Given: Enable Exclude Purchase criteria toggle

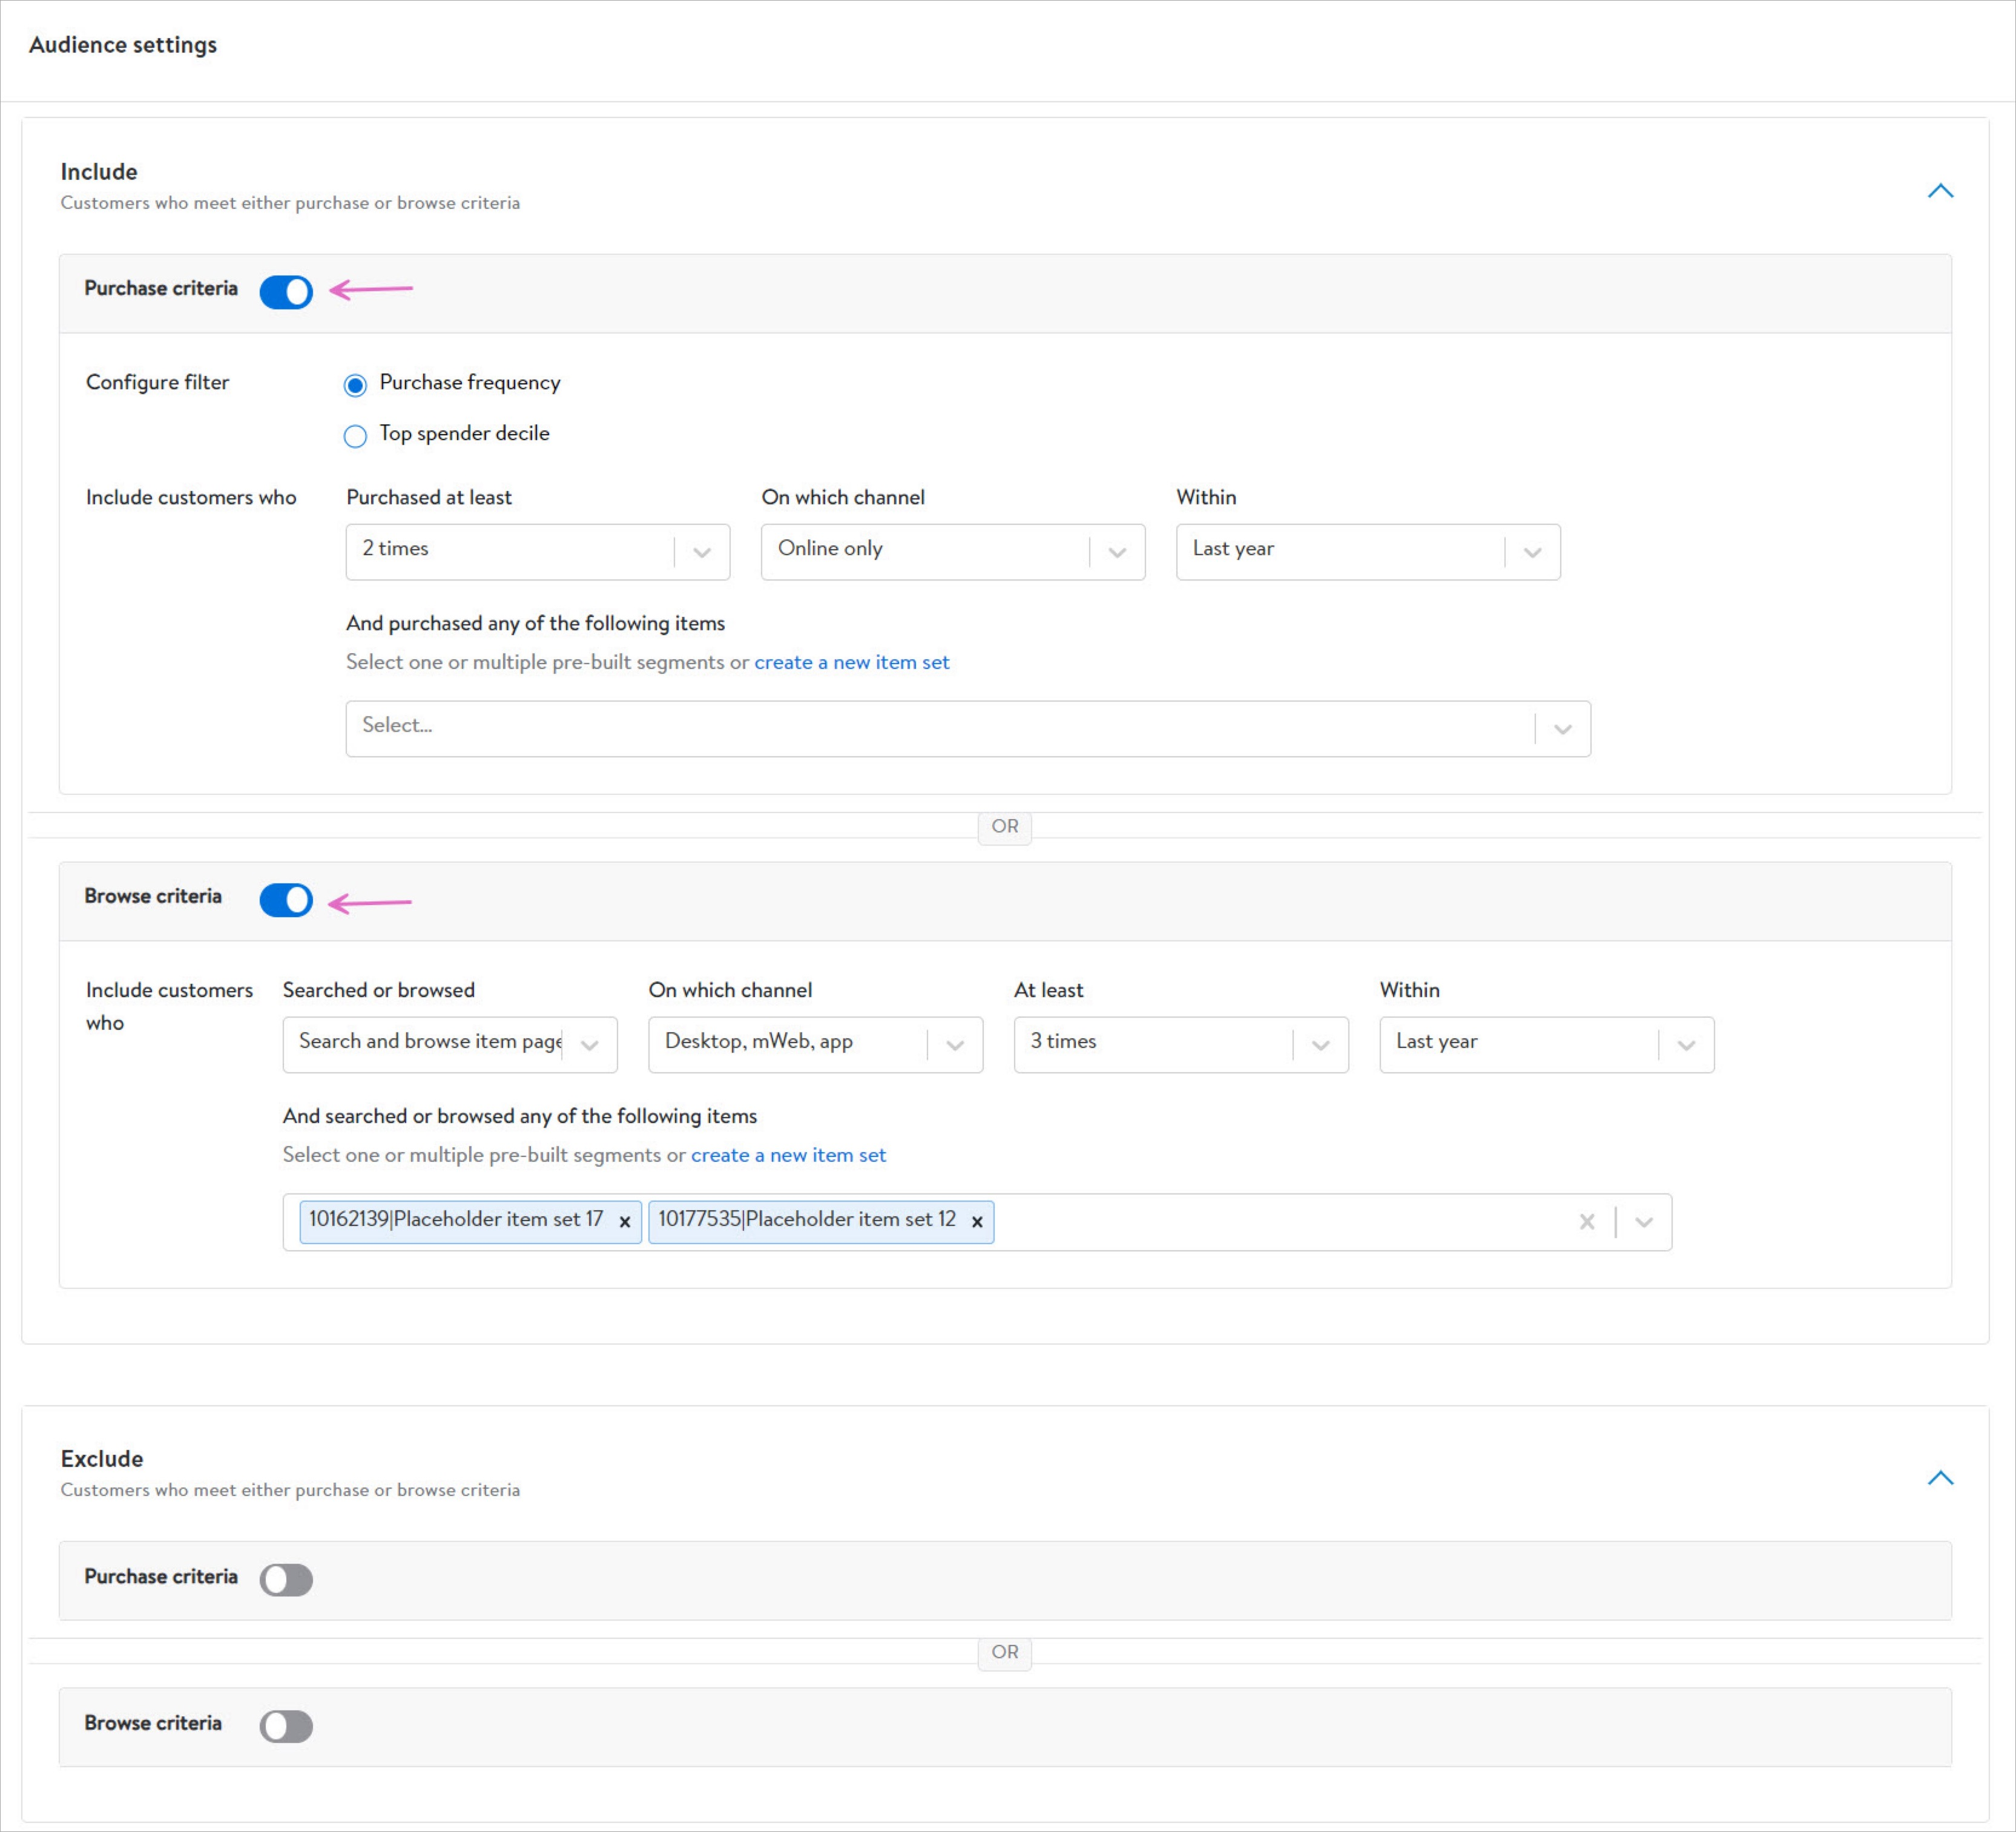Looking at the screenshot, I should click(286, 1580).
